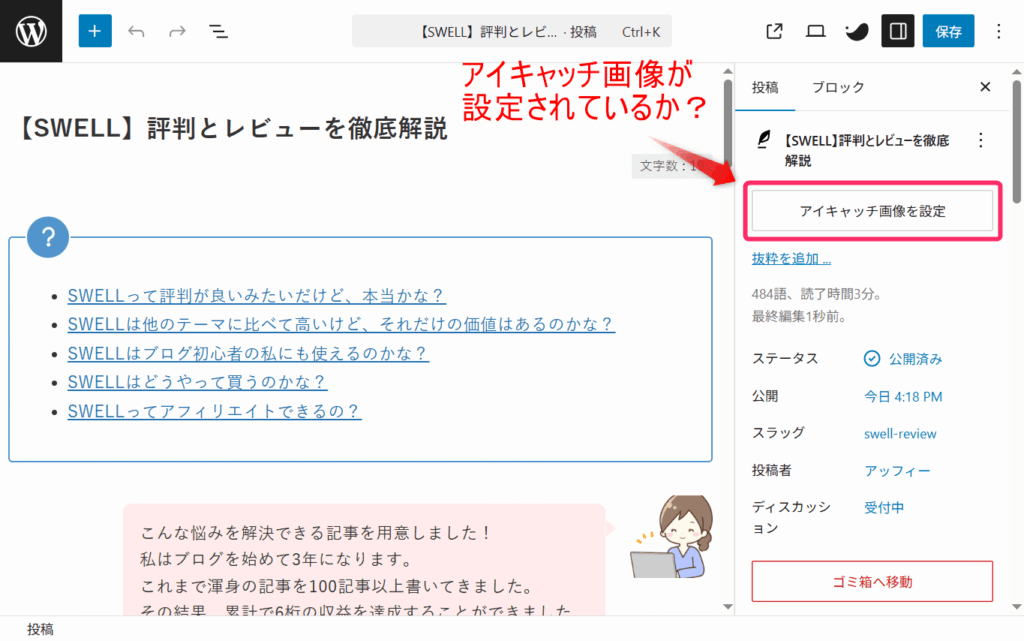This screenshot has height=641, width=1024.
Task: Open the block inserter plus button
Action: pos(95,31)
